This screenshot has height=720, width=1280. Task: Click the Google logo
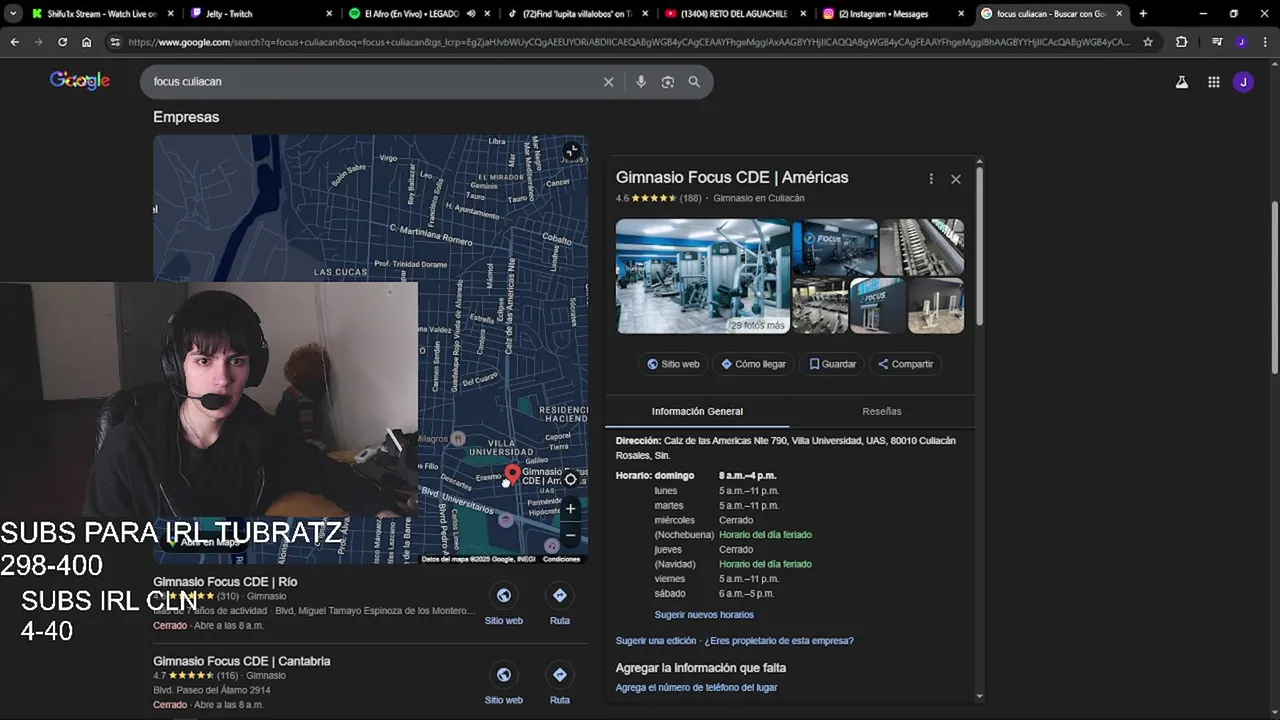coord(80,81)
